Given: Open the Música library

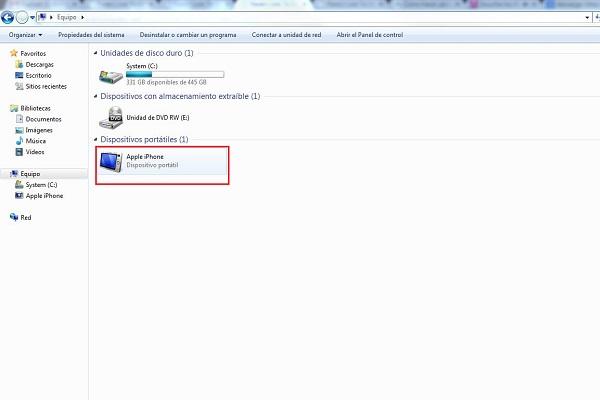Looking at the screenshot, I should tap(36, 141).
